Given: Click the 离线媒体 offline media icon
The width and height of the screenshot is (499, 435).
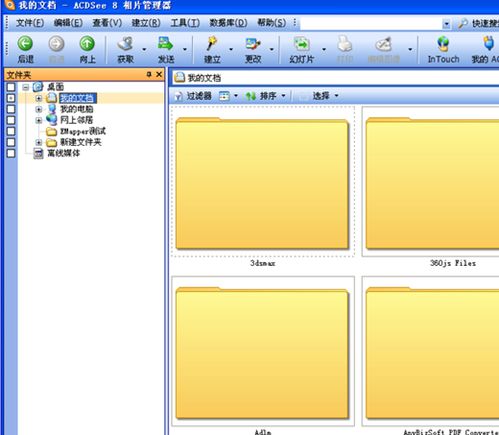Looking at the screenshot, I should coord(38,153).
